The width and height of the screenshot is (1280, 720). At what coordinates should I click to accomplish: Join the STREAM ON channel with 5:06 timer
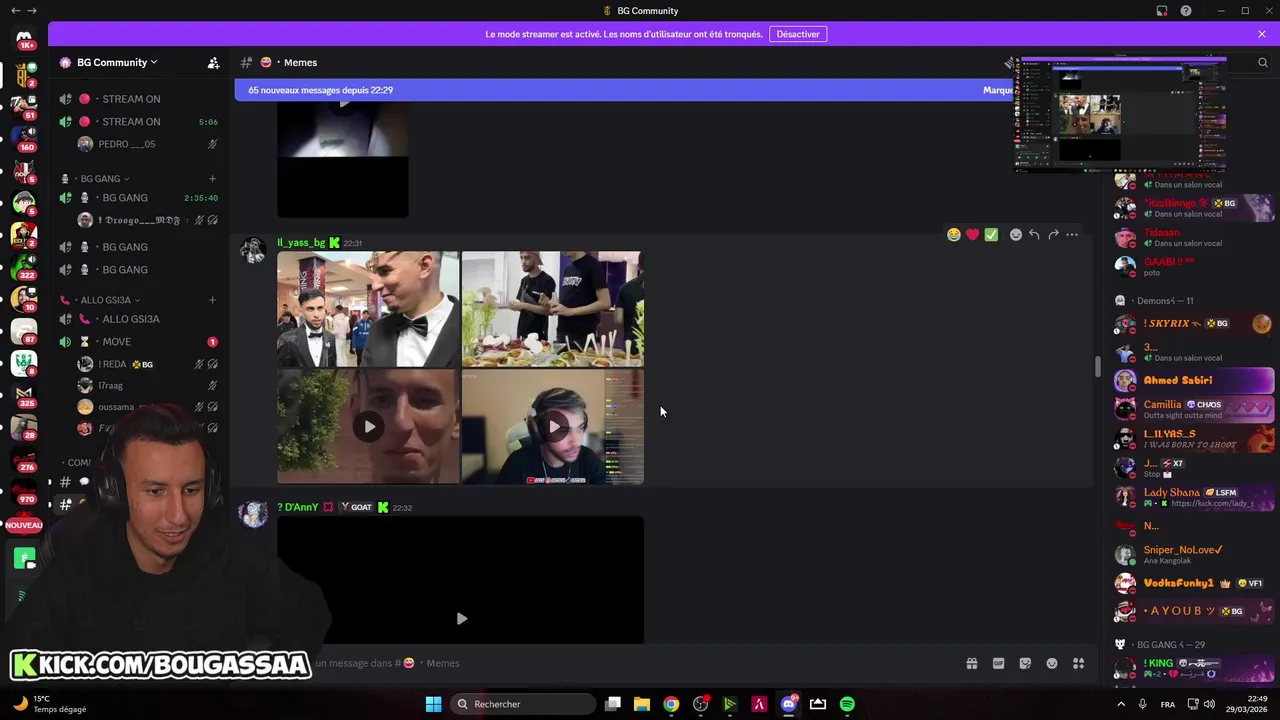coord(139,122)
